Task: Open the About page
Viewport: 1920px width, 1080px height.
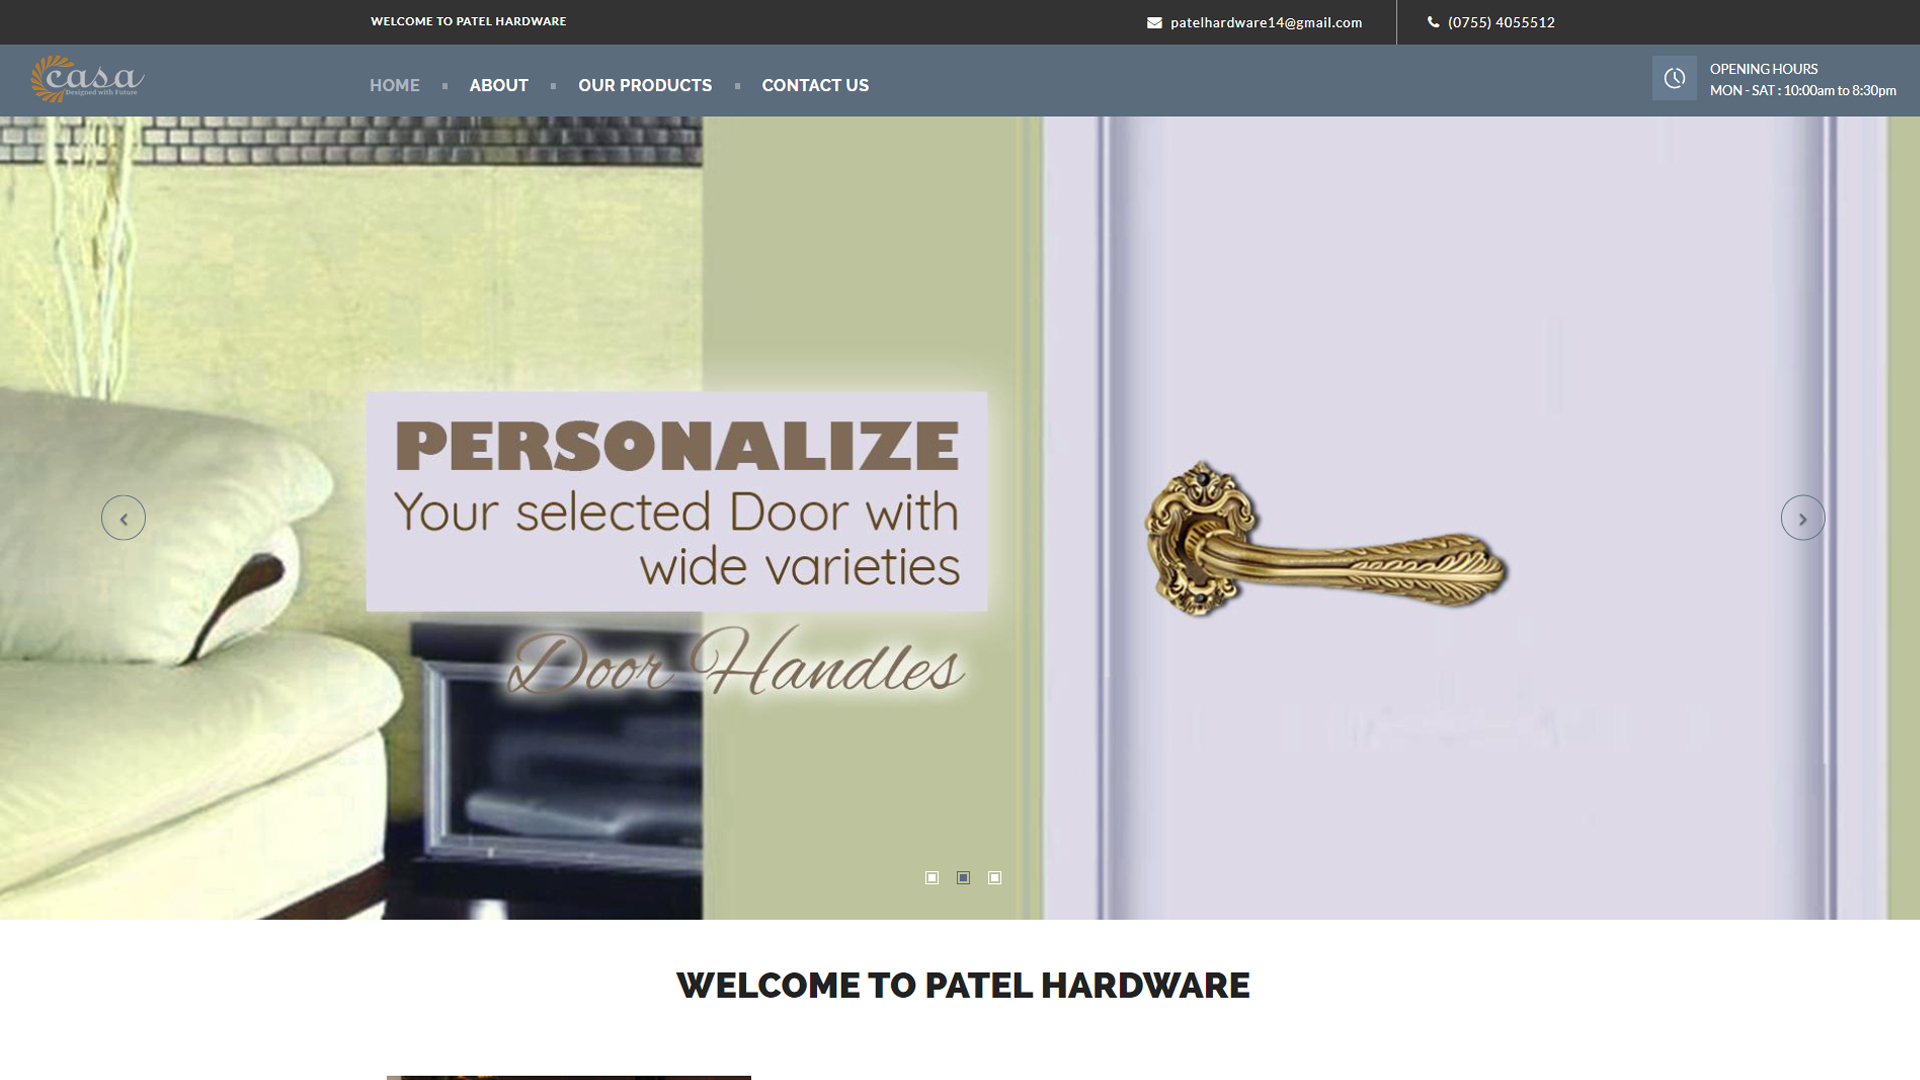Action: [x=498, y=86]
